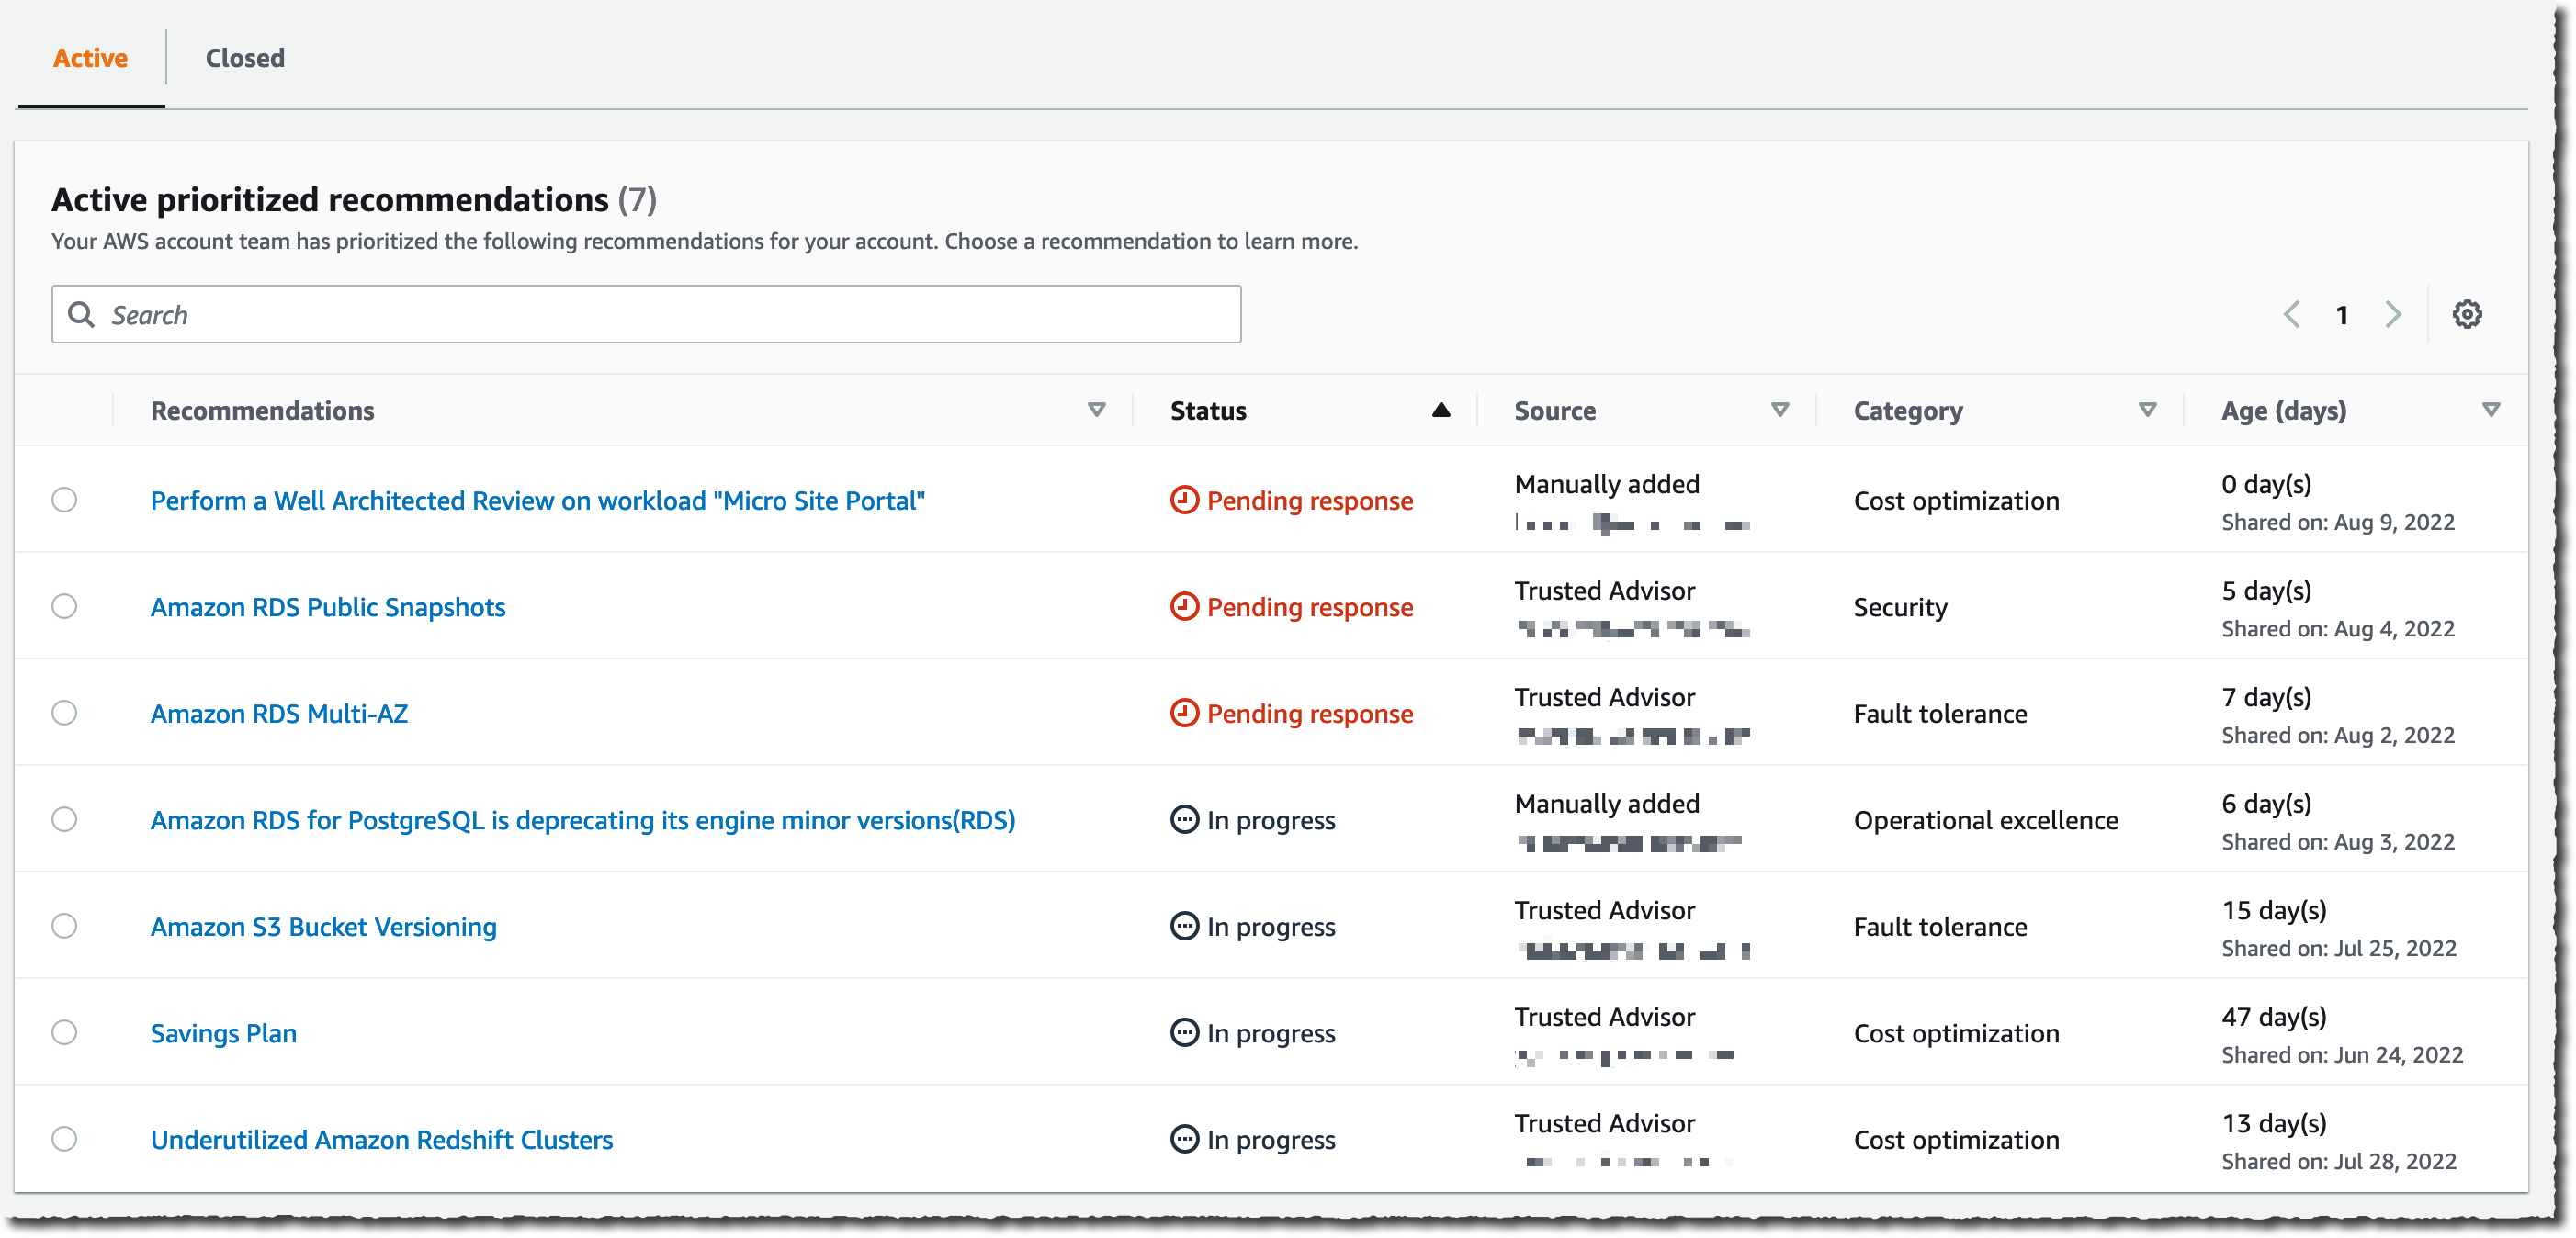
Task: Open table preferences gear icon
Action: pyautogui.click(x=2466, y=314)
